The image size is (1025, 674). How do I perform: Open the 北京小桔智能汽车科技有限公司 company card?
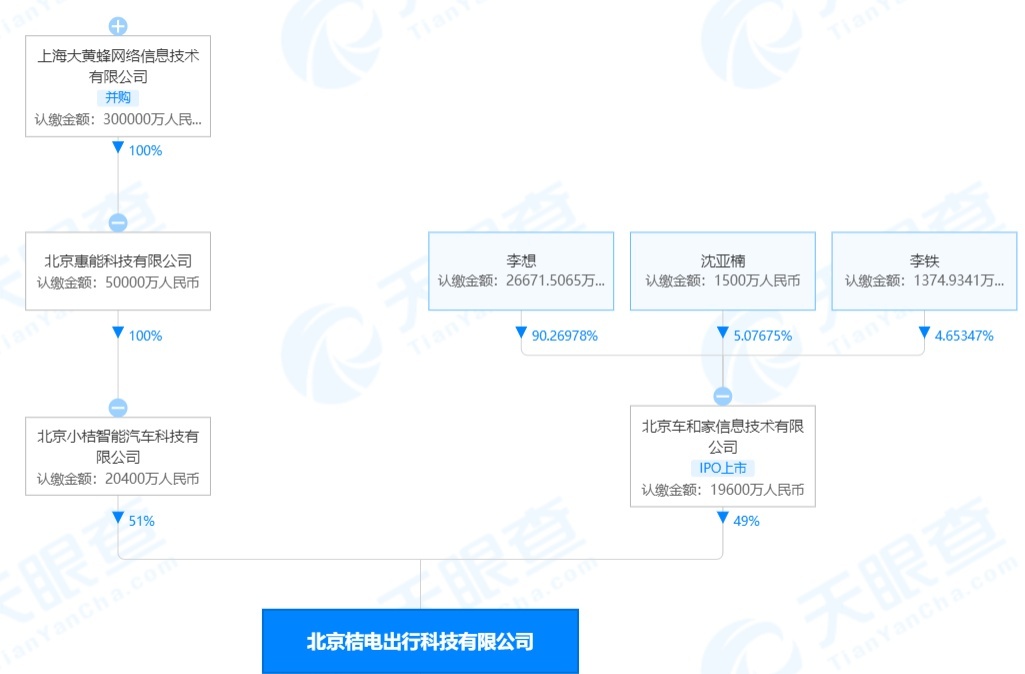coord(118,456)
